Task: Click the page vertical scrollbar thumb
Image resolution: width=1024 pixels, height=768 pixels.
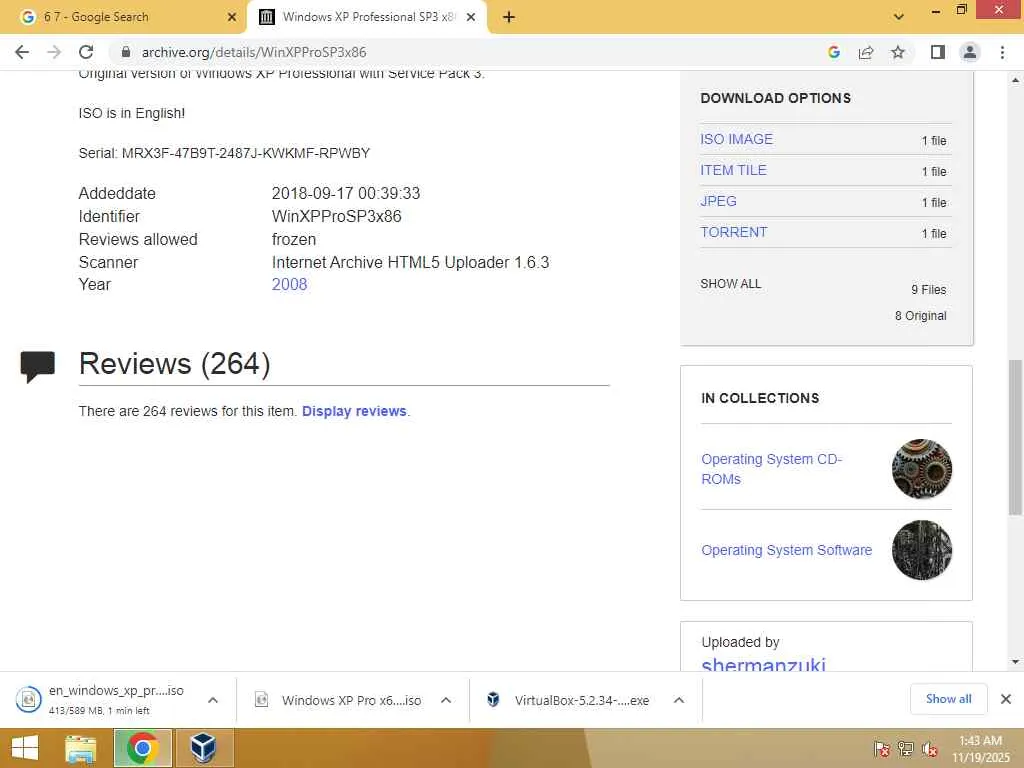Action: (1016, 437)
